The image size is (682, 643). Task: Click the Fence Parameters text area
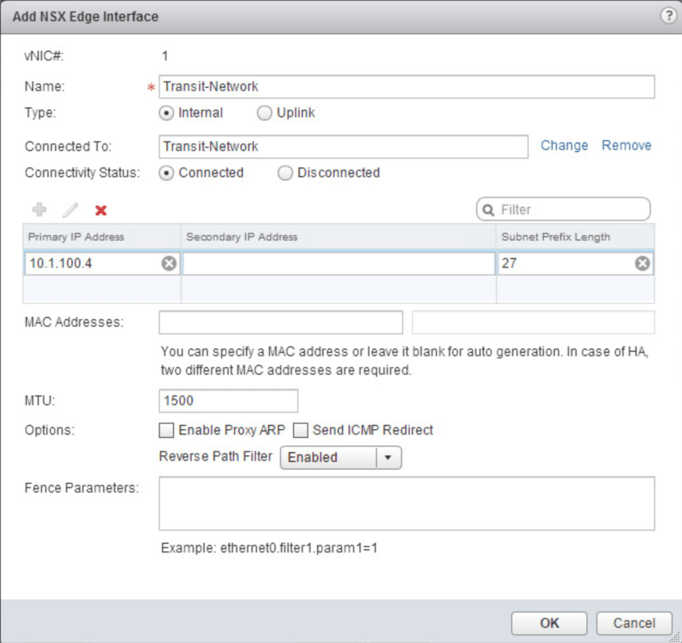(406, 503)
